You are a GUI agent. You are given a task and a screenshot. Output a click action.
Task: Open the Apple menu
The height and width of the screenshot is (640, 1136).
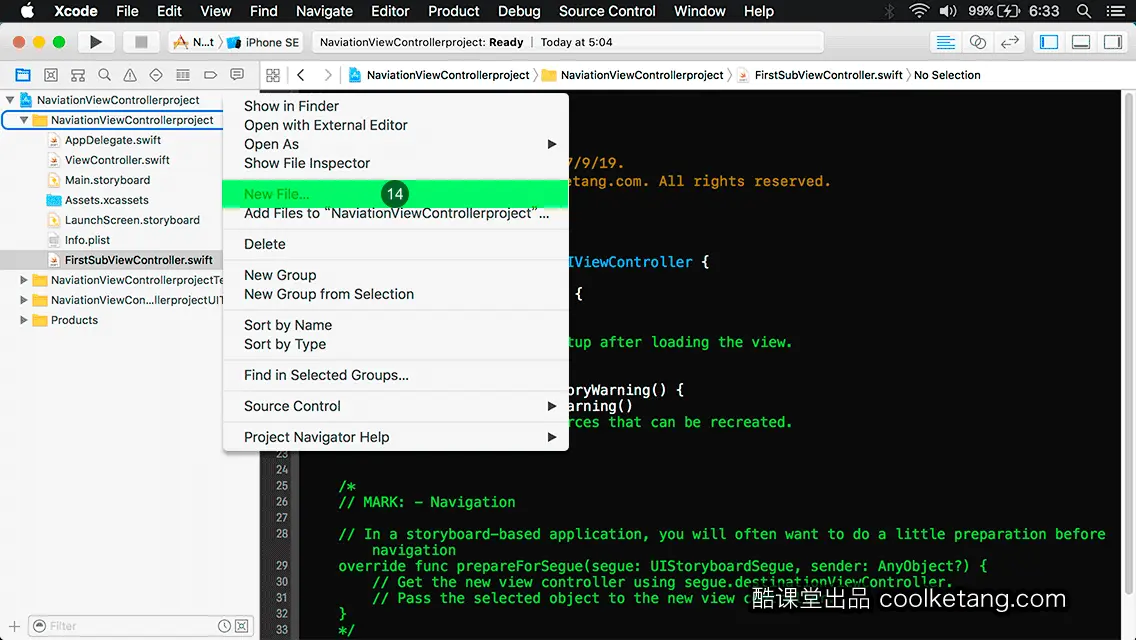click(27, 11)
